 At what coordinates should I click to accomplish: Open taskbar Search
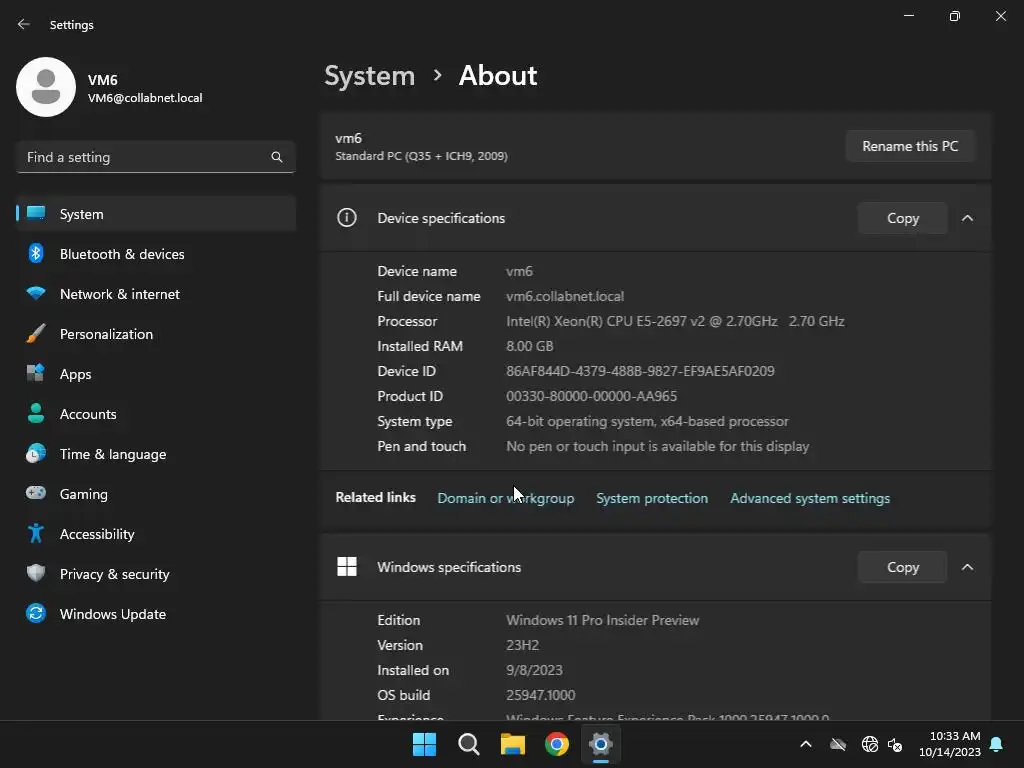468,744
